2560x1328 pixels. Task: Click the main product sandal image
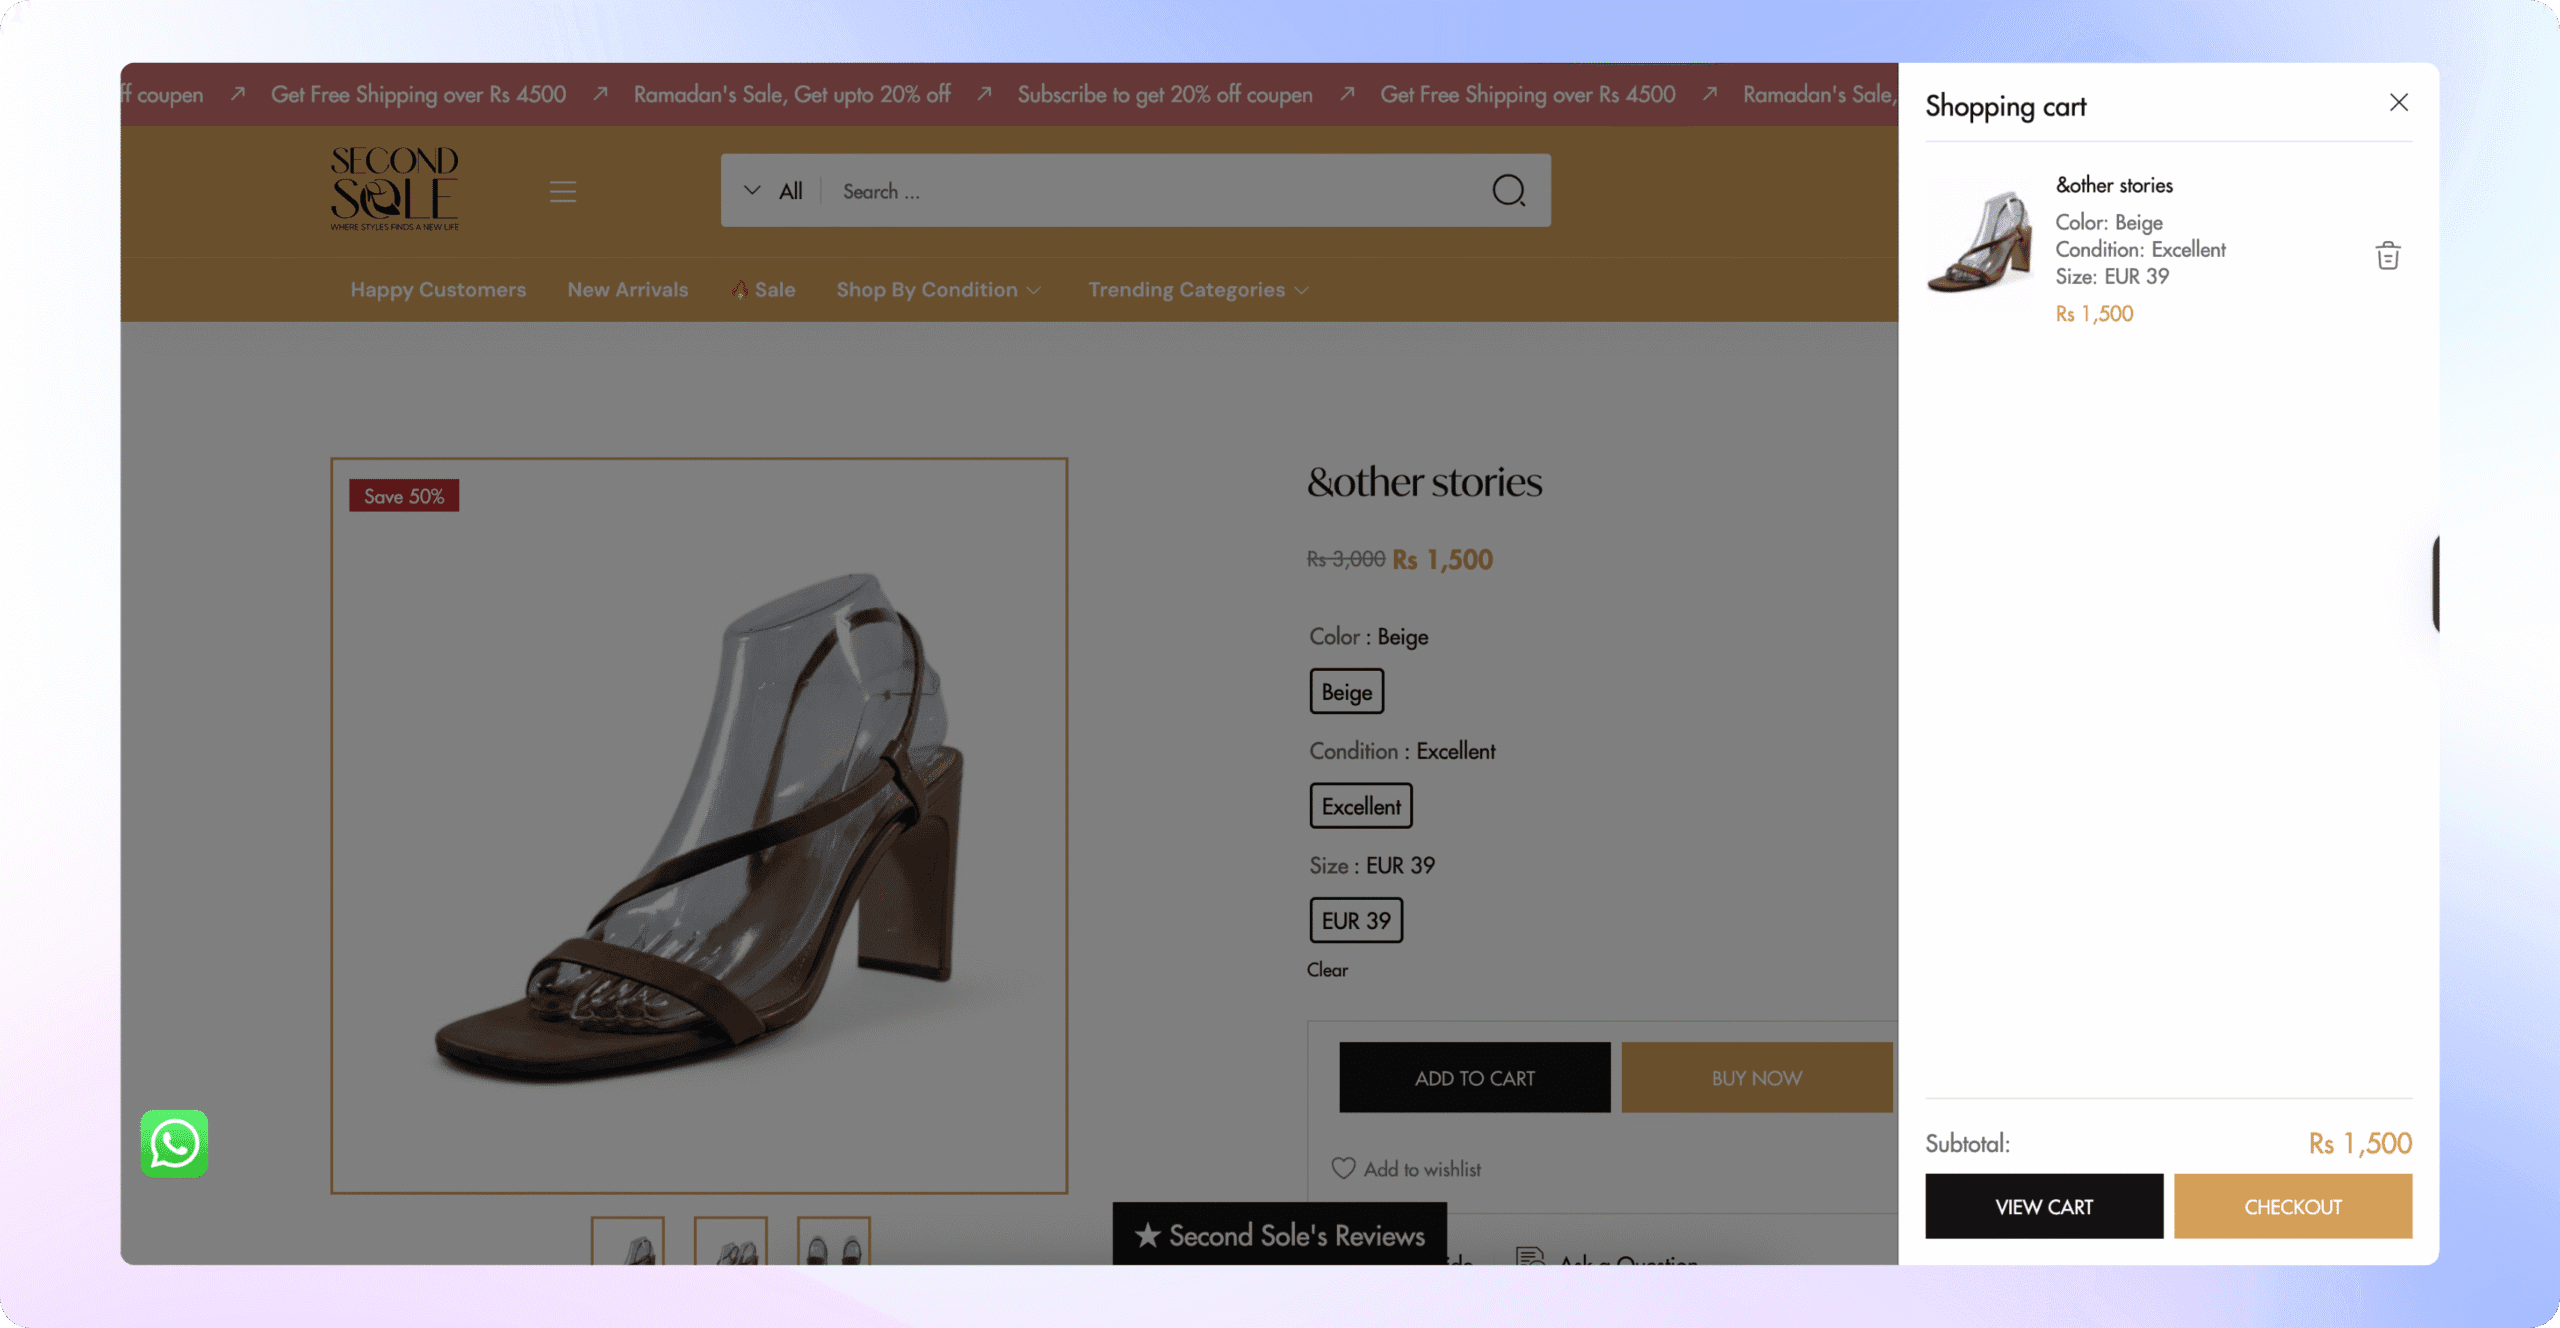pyautogui.click(x=699, y=825)
